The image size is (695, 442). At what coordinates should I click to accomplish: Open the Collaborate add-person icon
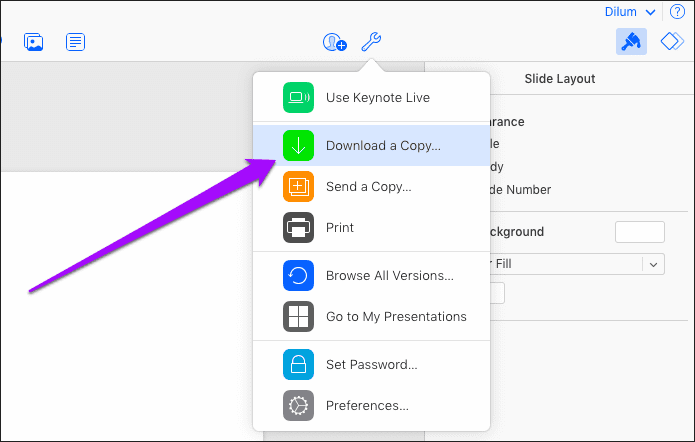335,42
